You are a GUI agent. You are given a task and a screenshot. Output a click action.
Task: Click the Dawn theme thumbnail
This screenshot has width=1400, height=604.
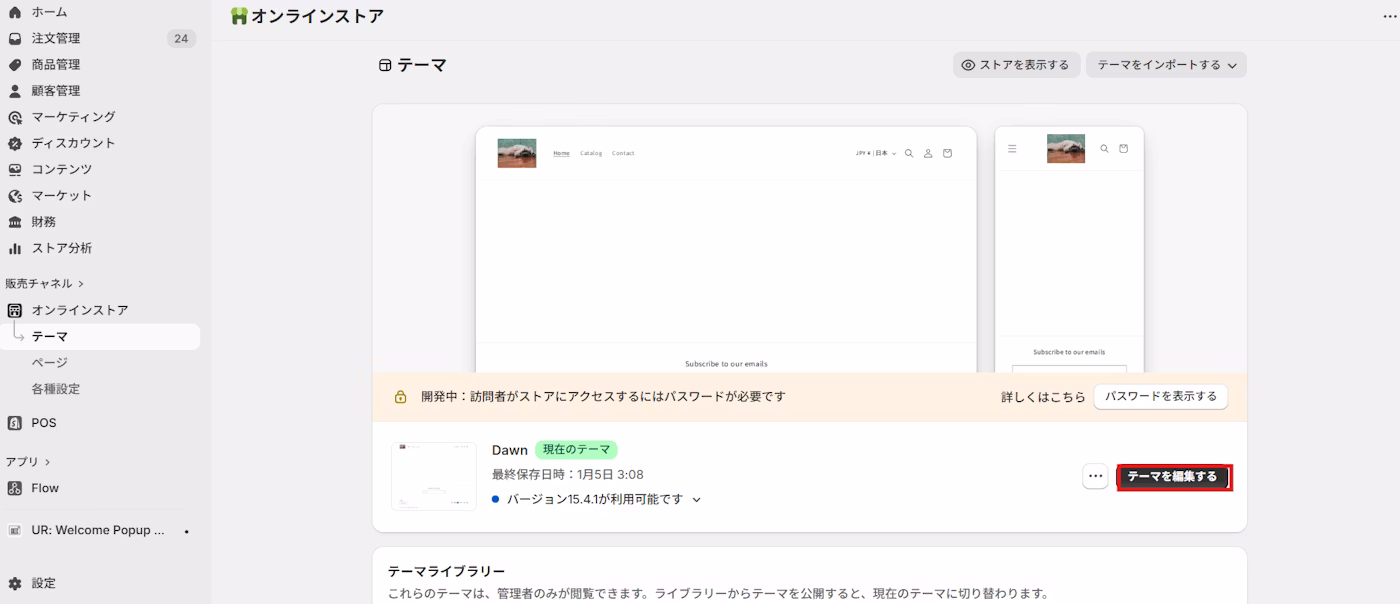coord(434,475)
